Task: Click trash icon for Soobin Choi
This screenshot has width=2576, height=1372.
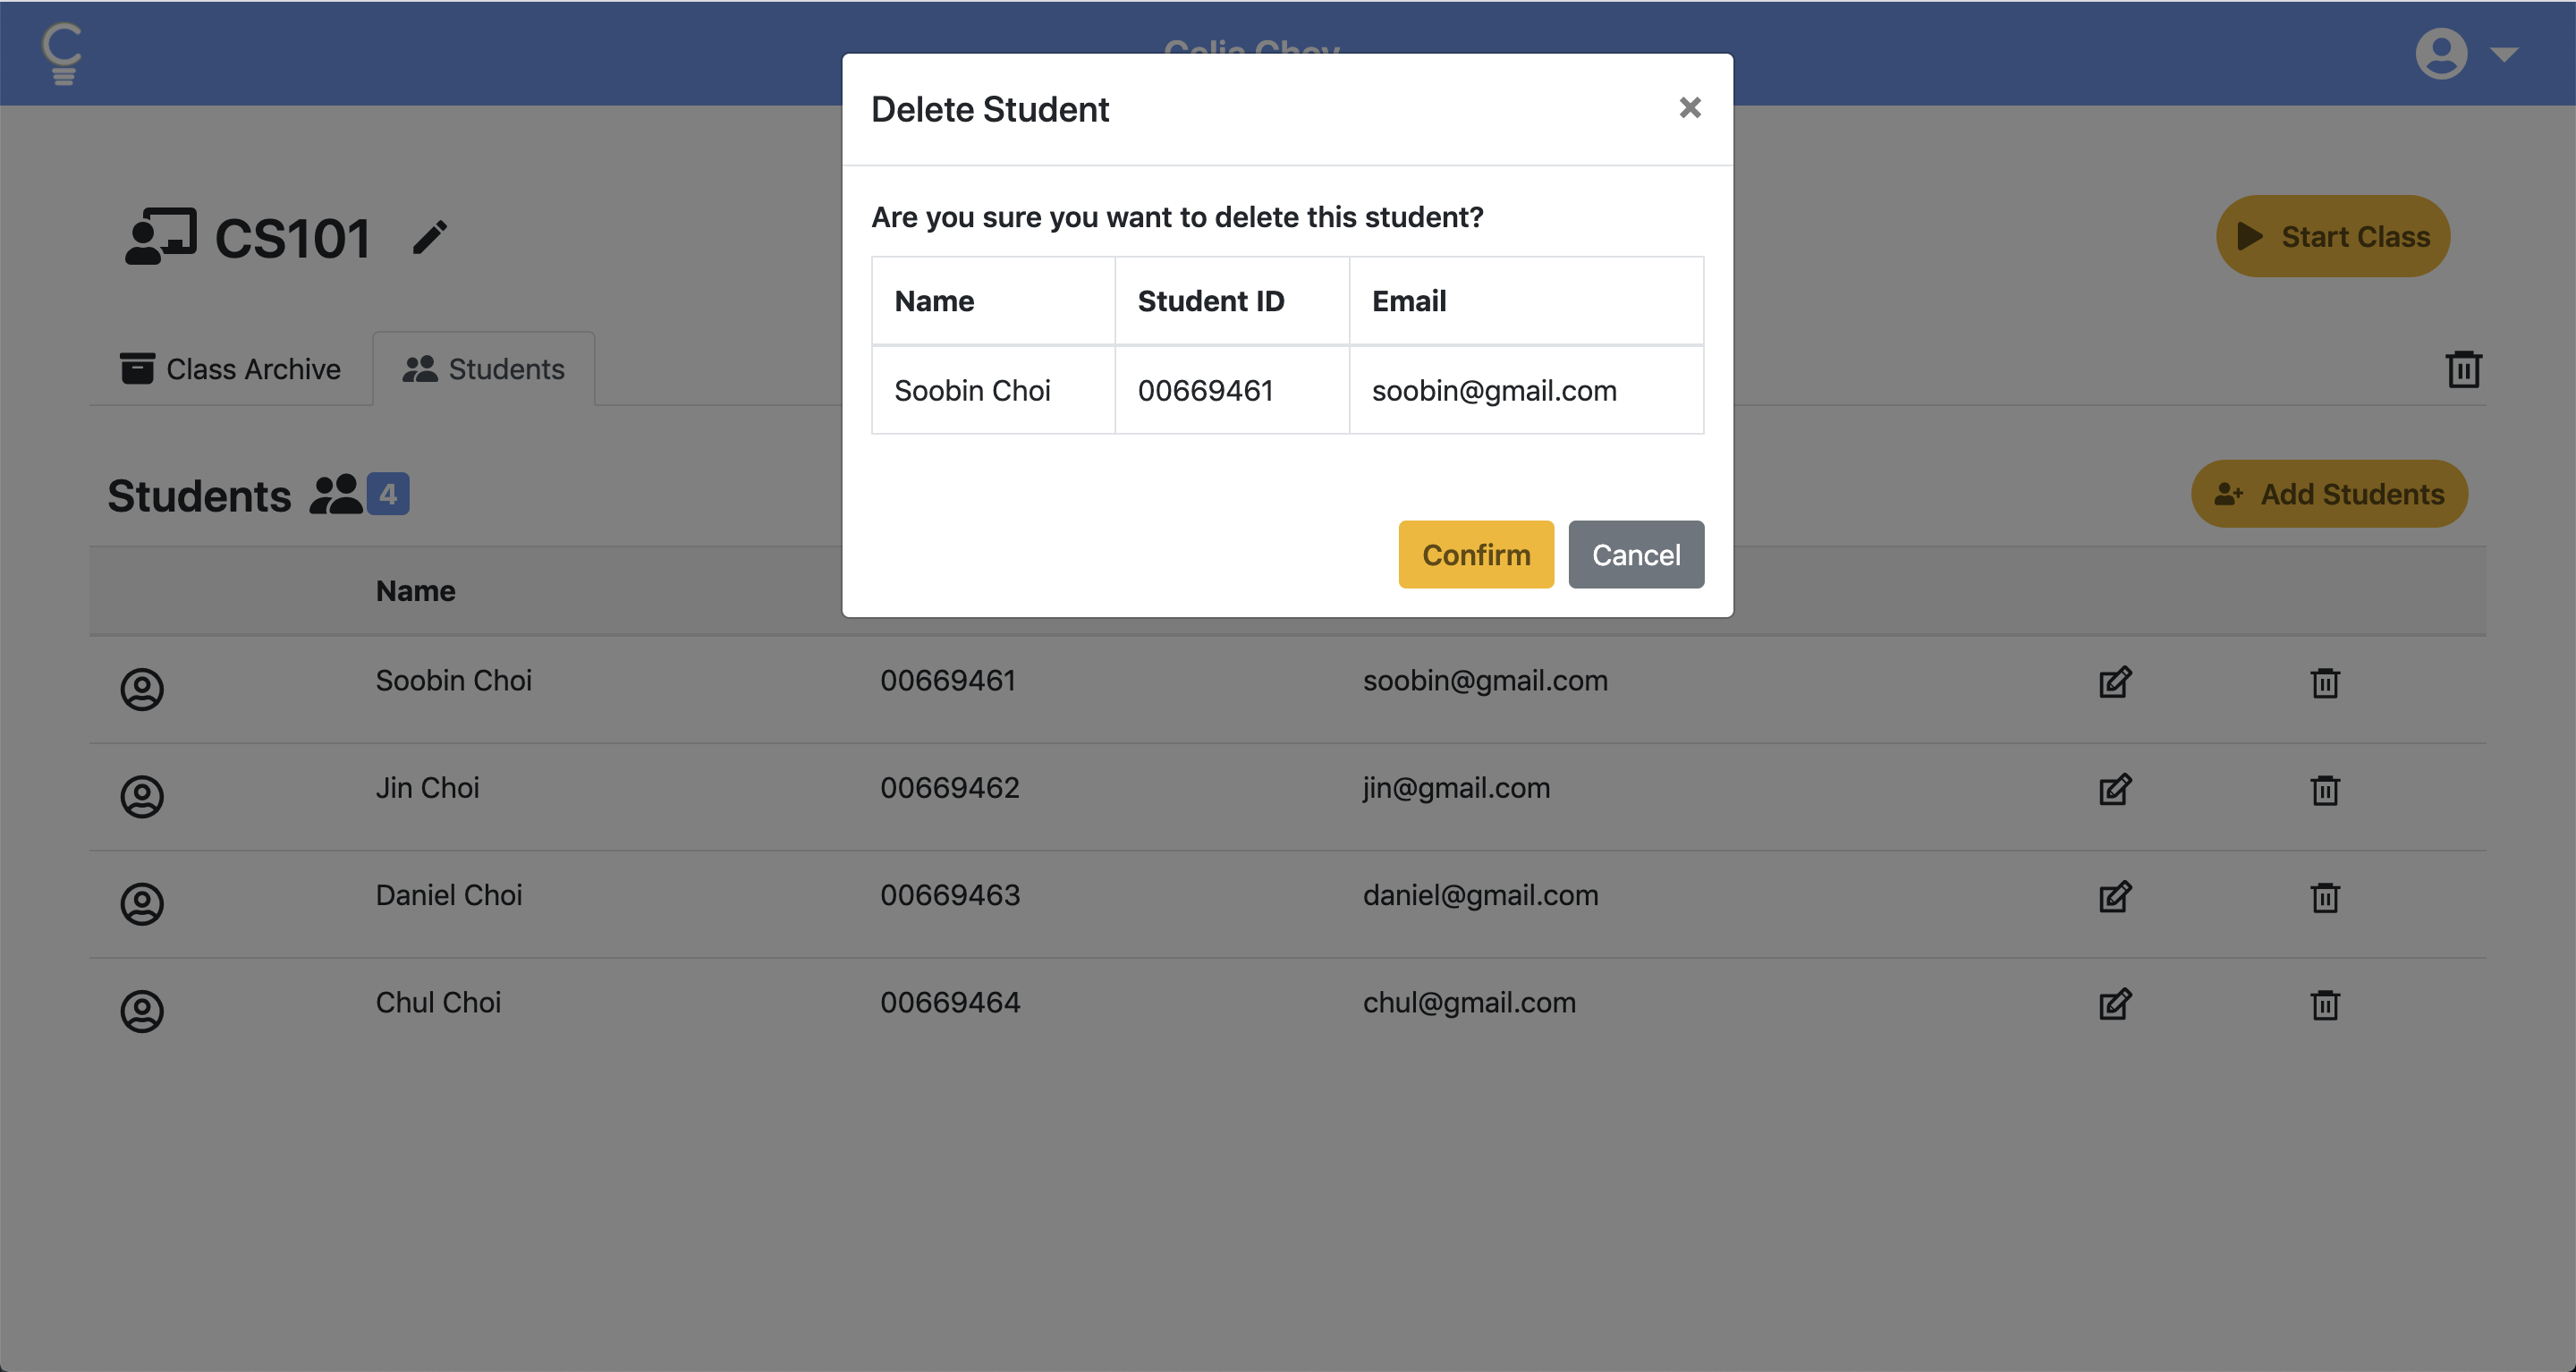Action: (x=2325, y=683)
